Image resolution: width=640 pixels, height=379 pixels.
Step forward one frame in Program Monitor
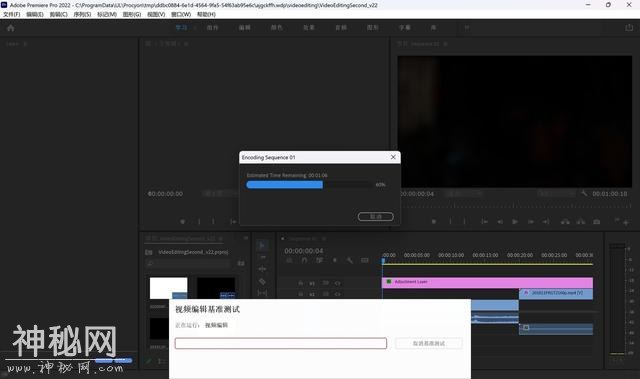pyautogui.click(x=531, y=222)
